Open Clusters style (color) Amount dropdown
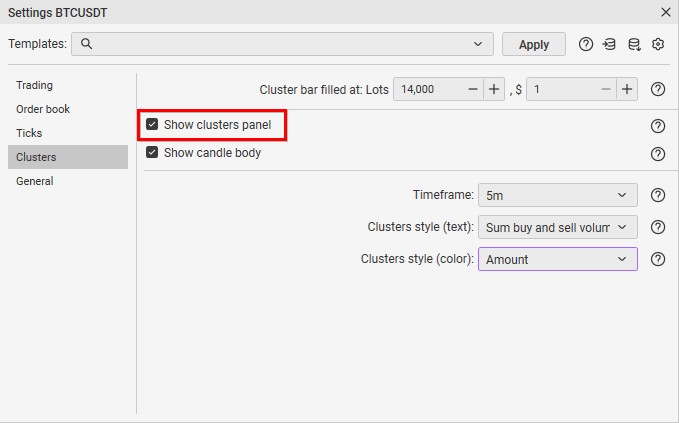This screenshot has height=423, width=679. click(x=558, y=259)
